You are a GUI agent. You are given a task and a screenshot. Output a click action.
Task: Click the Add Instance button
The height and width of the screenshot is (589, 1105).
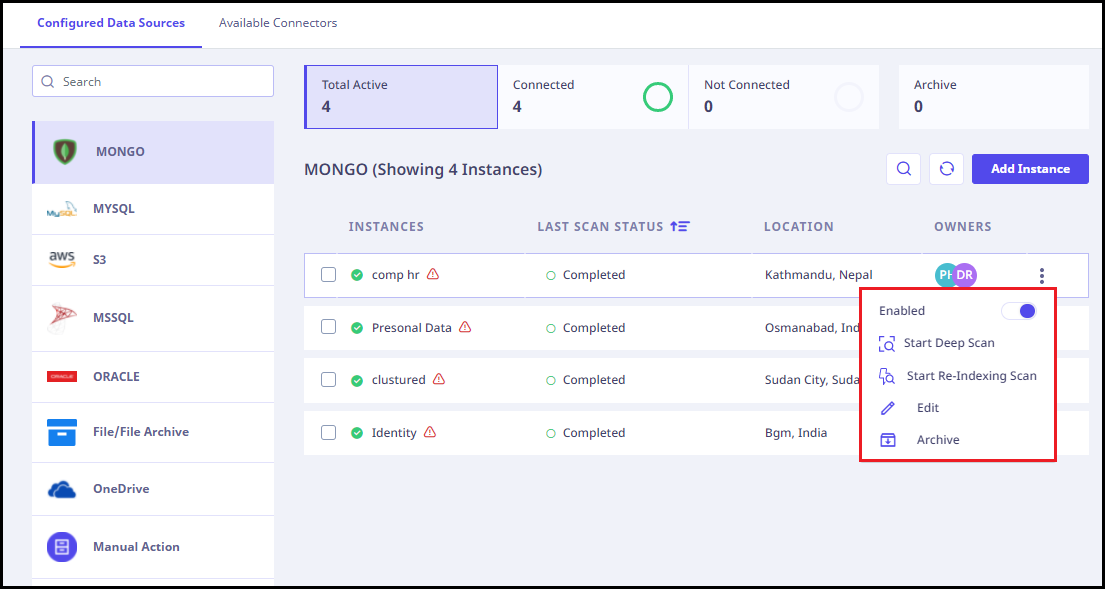[x=1030, y=169]
